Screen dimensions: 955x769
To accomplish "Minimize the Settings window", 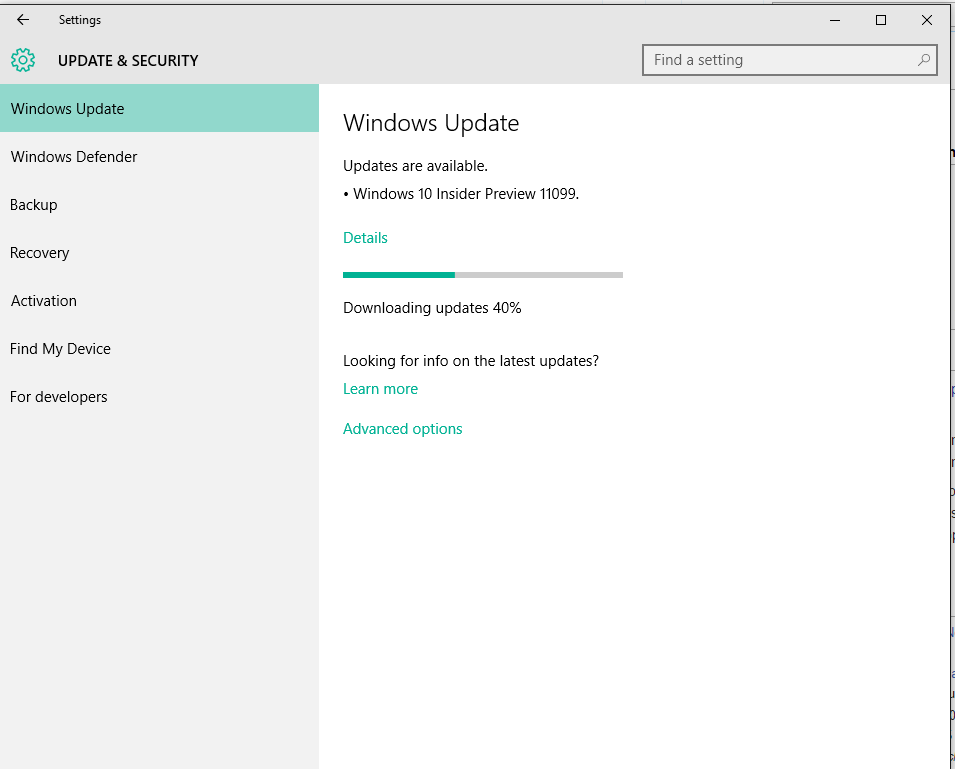I will pyautogui.click(x=835, y=20).
